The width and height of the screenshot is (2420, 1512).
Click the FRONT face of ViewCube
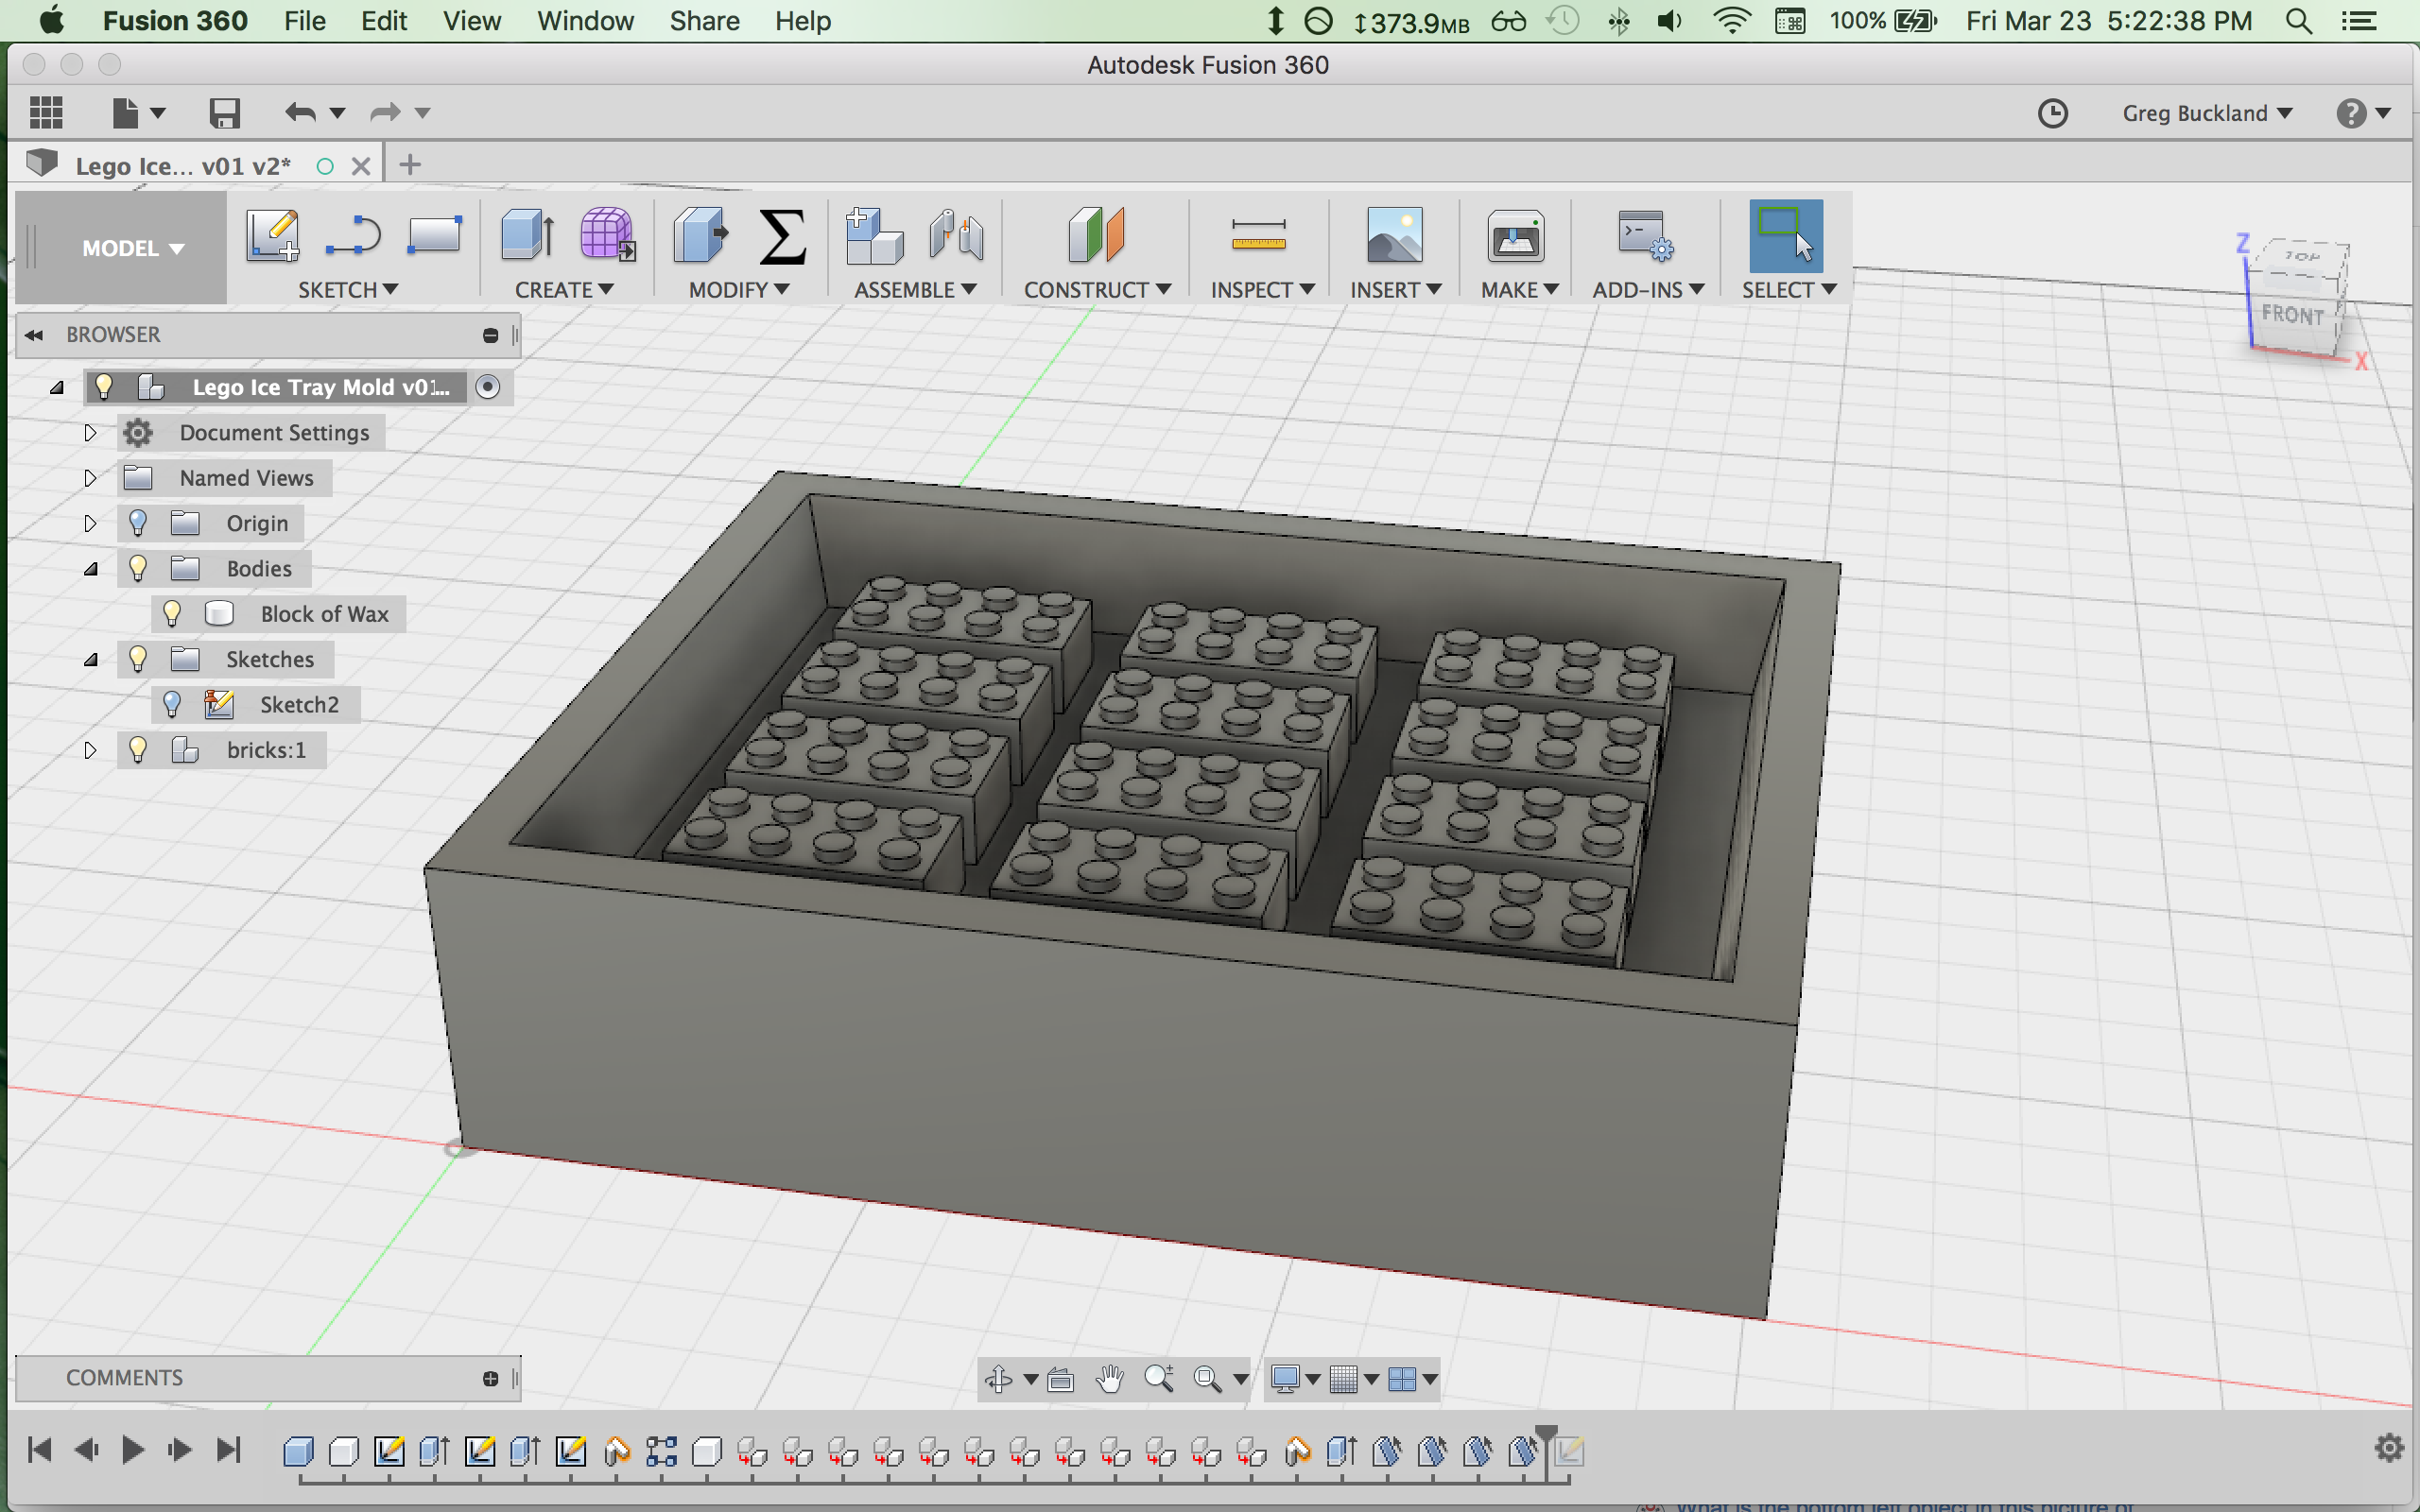[2294, 315]
